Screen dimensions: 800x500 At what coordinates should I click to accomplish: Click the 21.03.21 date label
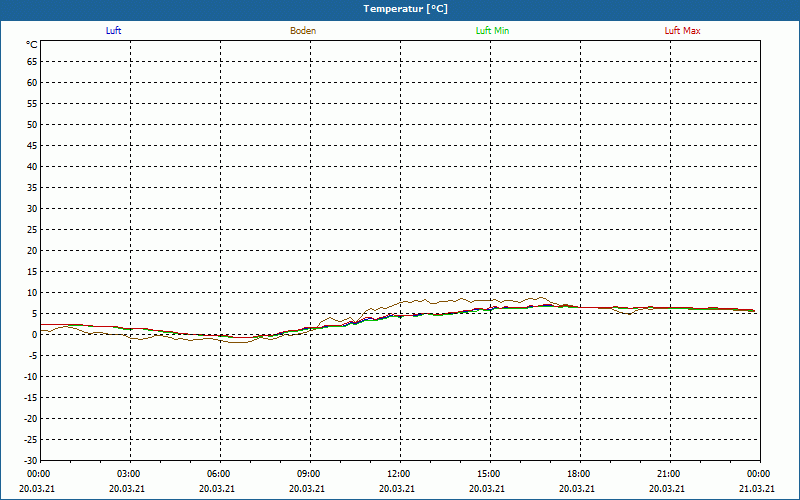click(757, 488)
